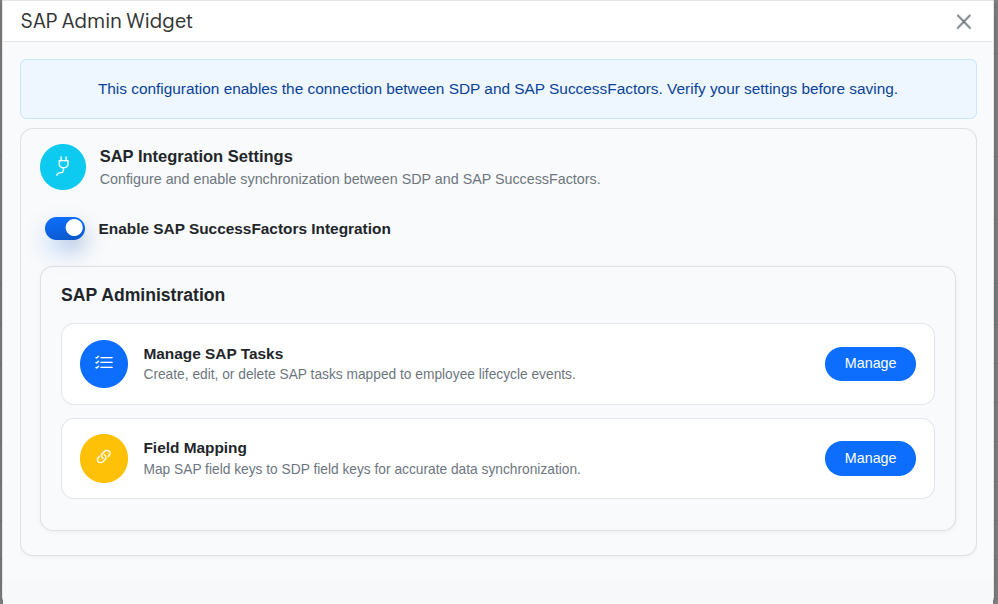Close the SAP Admin Widget dialog
Image resolution: width=998 pixels, height=604 pixels.
[x=963, y=21]
